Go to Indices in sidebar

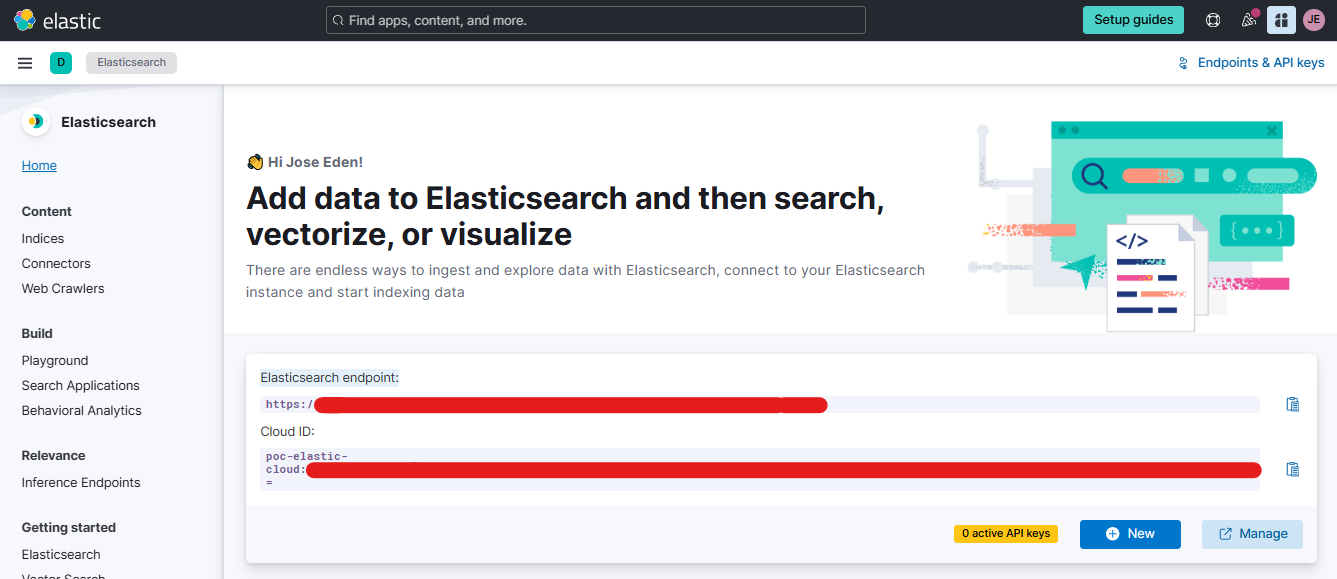tap(43, 239)
